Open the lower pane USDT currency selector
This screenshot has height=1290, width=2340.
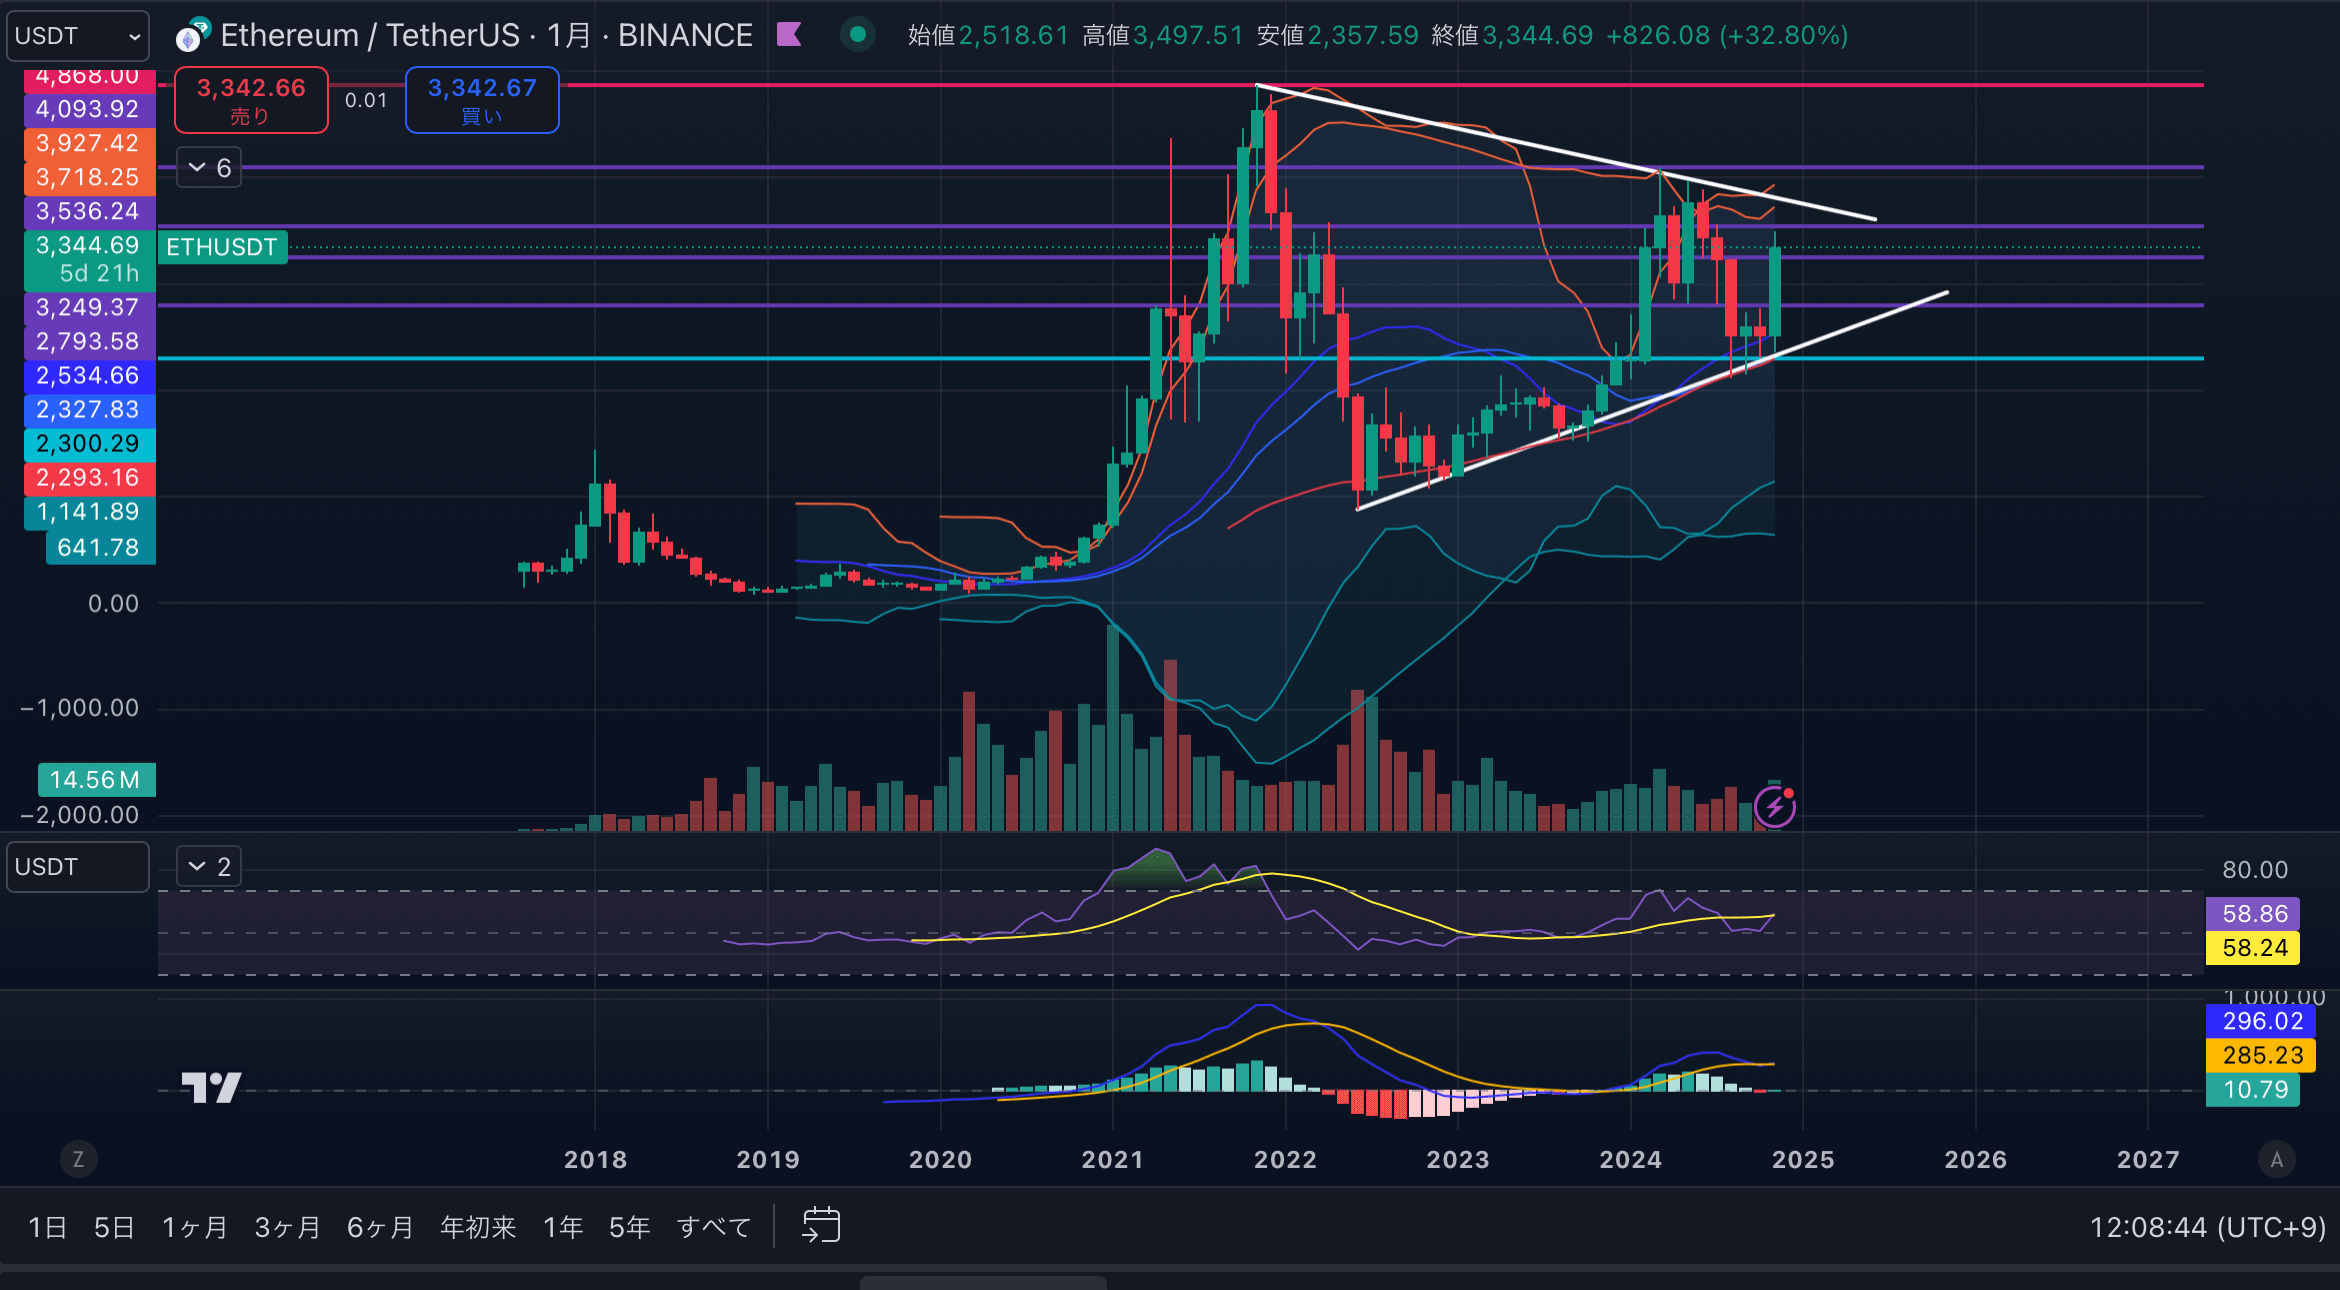point(78,867)
